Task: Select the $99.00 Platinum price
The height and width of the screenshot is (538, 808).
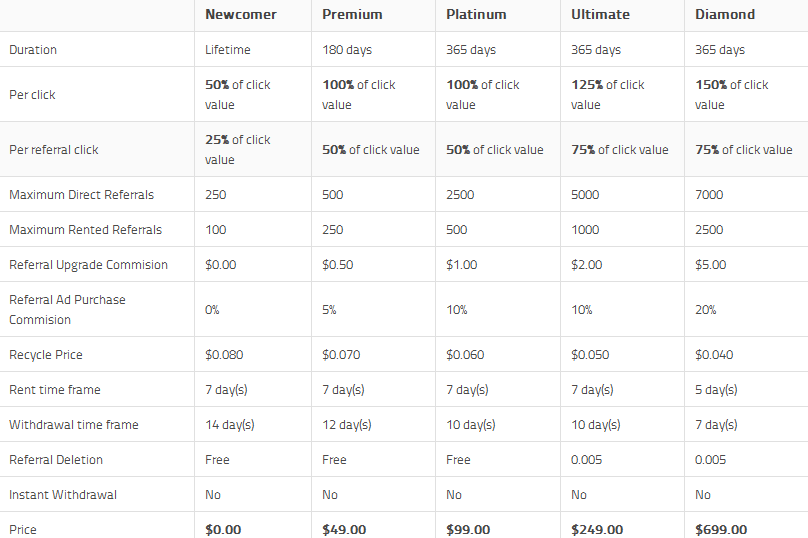Action: pyautogui.click(x=468, y=530)
